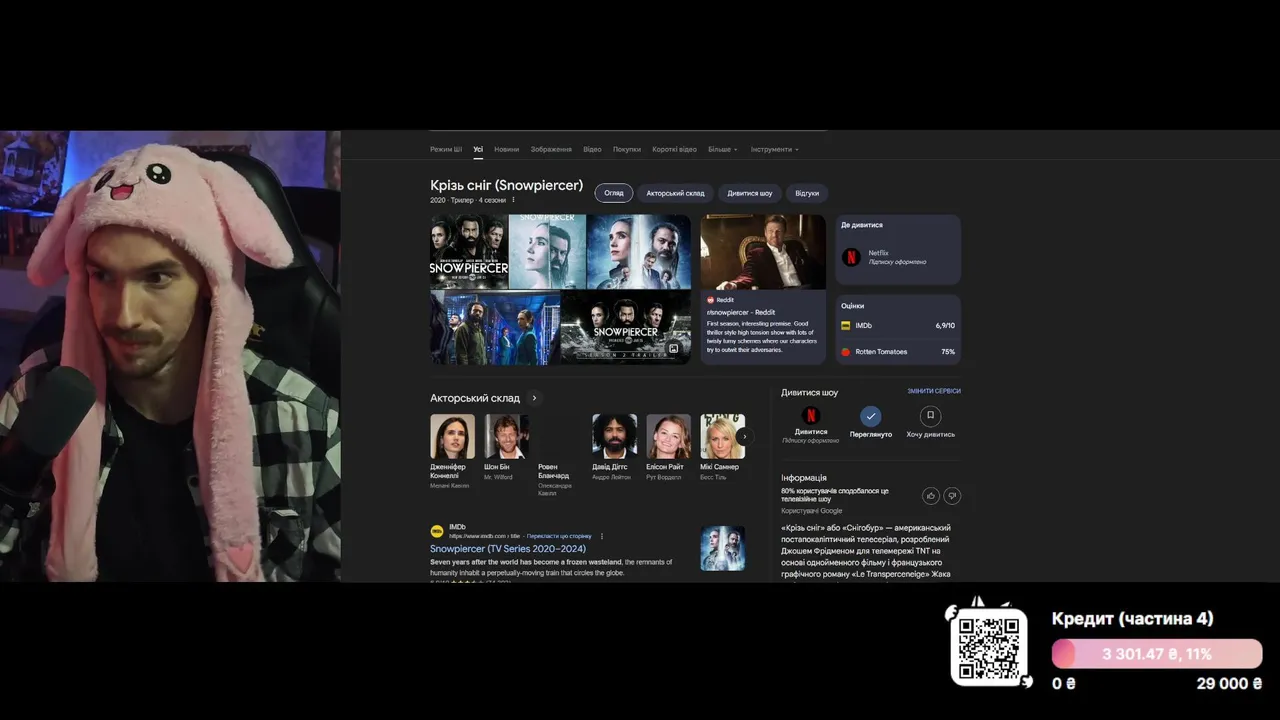Click the Netflix Підписку оформлено text
This screenshot has width=1280, height=720.
897,262
